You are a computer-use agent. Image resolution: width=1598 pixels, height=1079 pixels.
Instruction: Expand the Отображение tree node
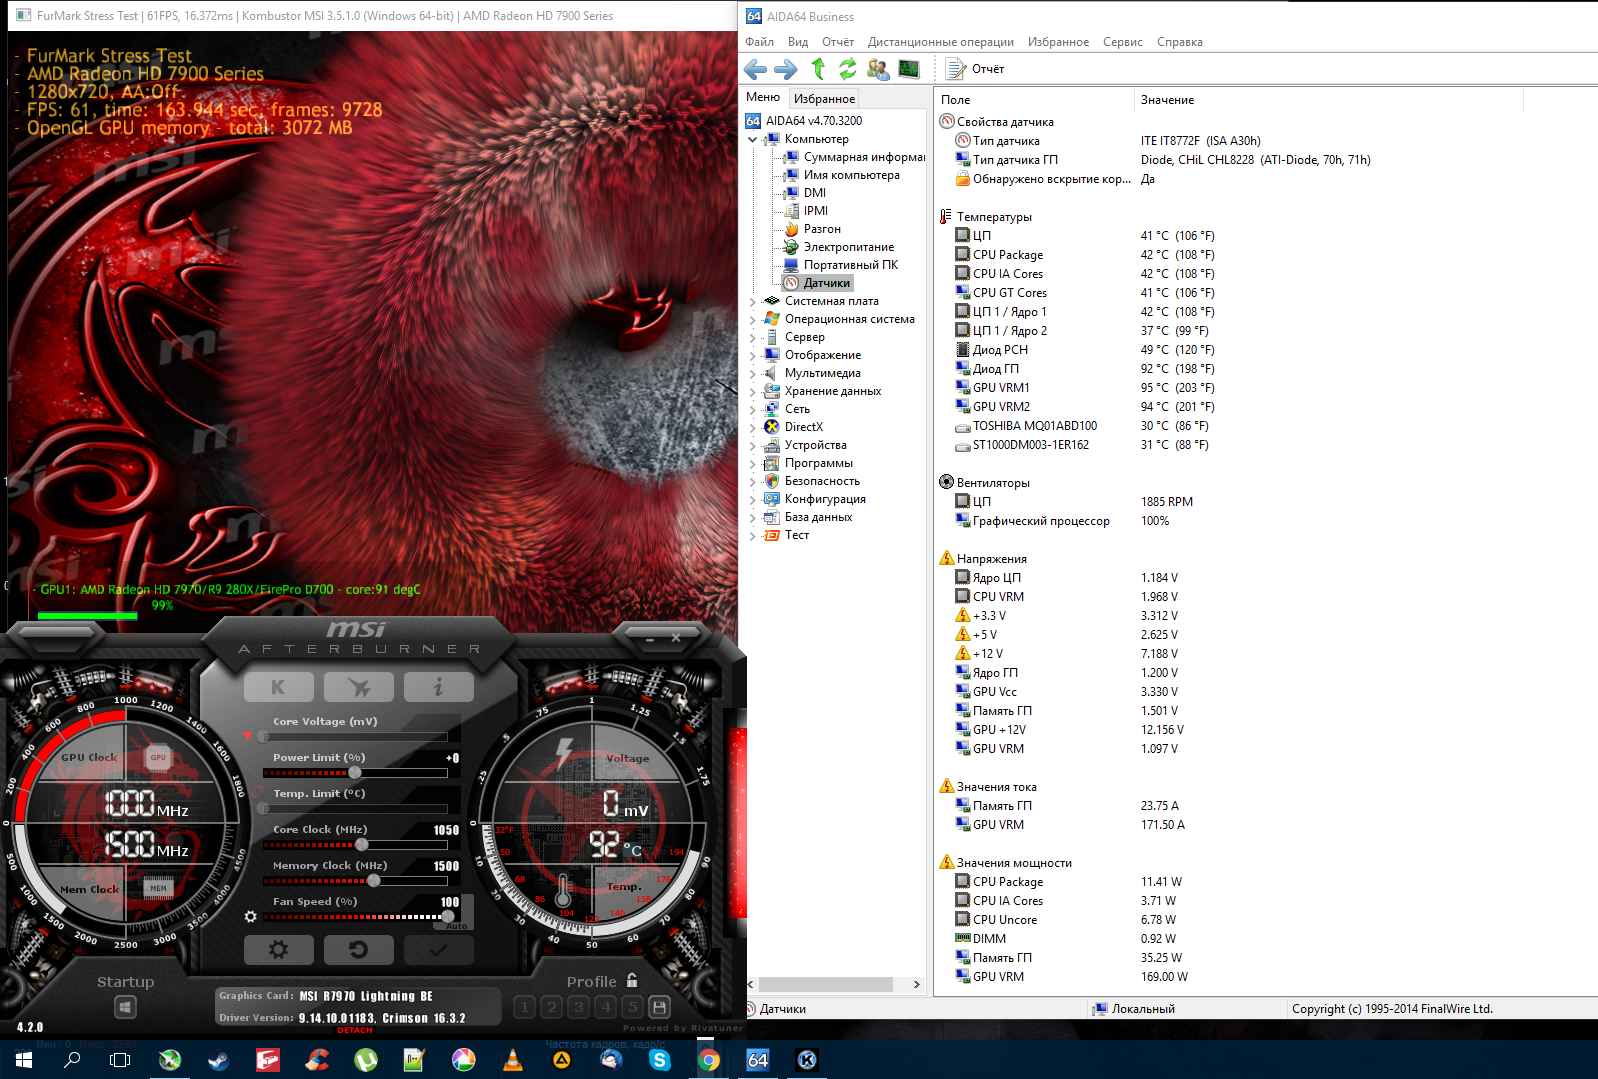click(753, 355)
